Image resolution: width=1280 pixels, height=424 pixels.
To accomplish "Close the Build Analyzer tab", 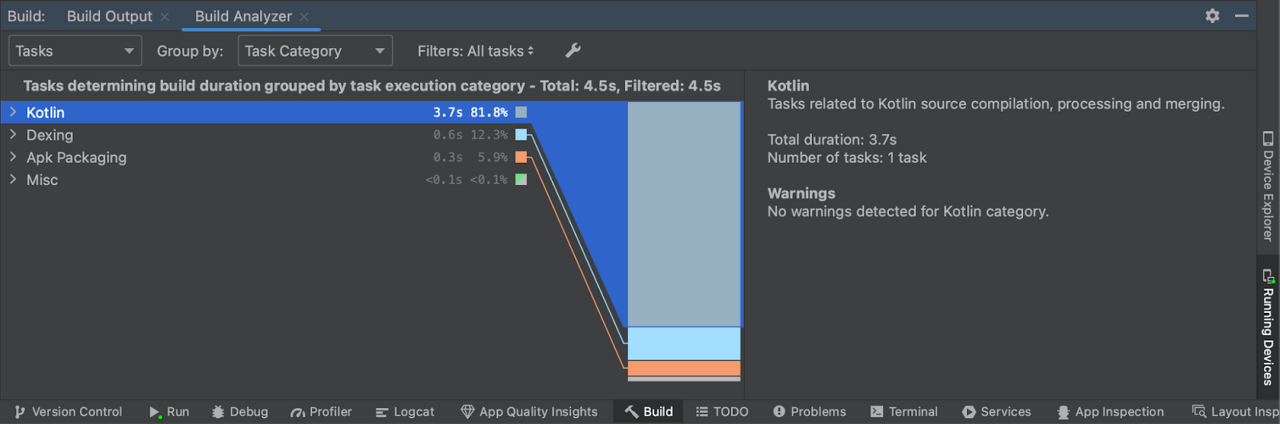I will click(x=303, y=17).
